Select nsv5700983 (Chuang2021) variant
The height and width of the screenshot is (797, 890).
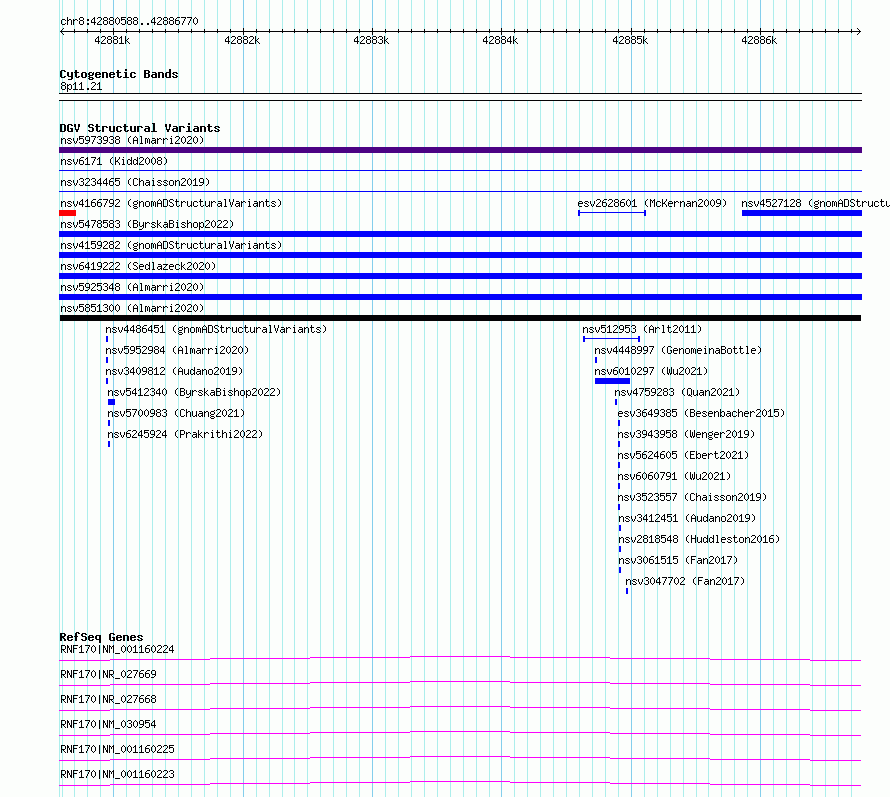[x=176, y=413]
